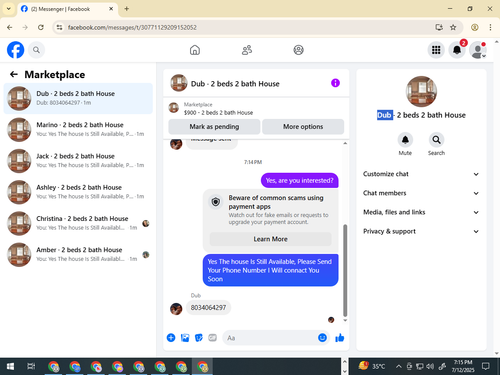The width and height of the screenshot is (500, 375).
Task: Click the Yes, are you interested? message
Action: click(299, 180)
